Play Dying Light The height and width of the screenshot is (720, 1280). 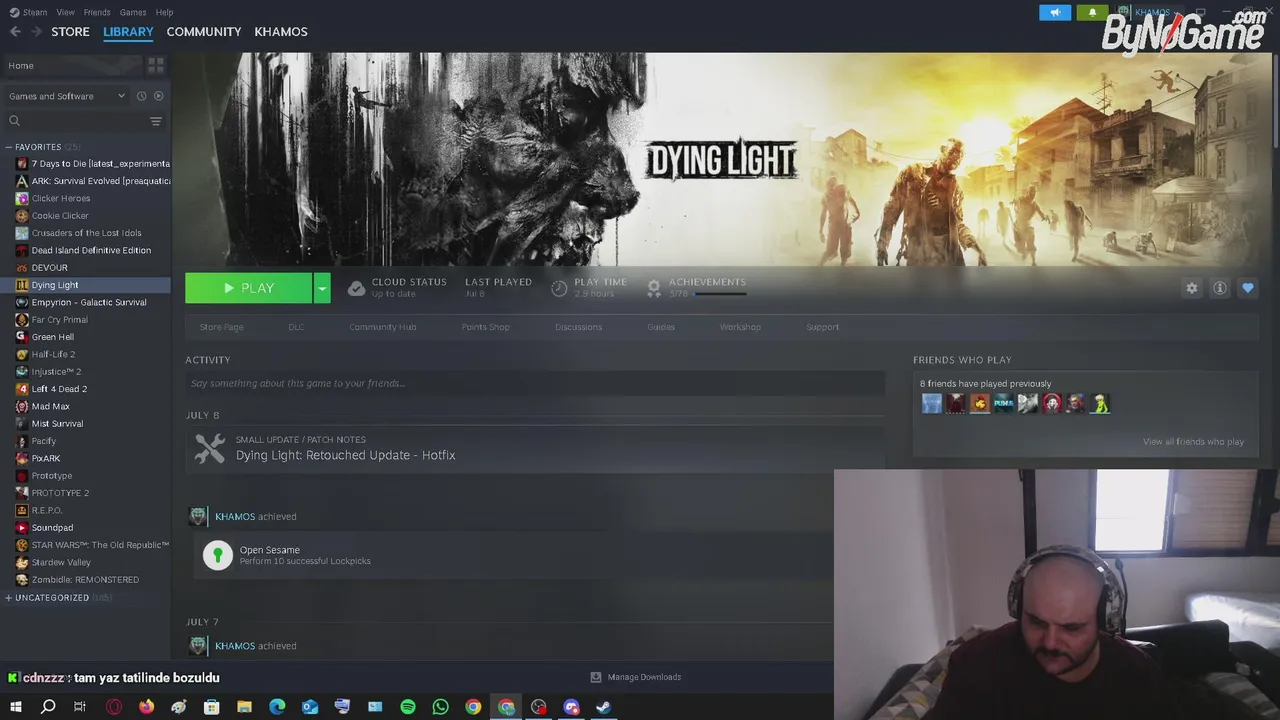click(249, 288)
